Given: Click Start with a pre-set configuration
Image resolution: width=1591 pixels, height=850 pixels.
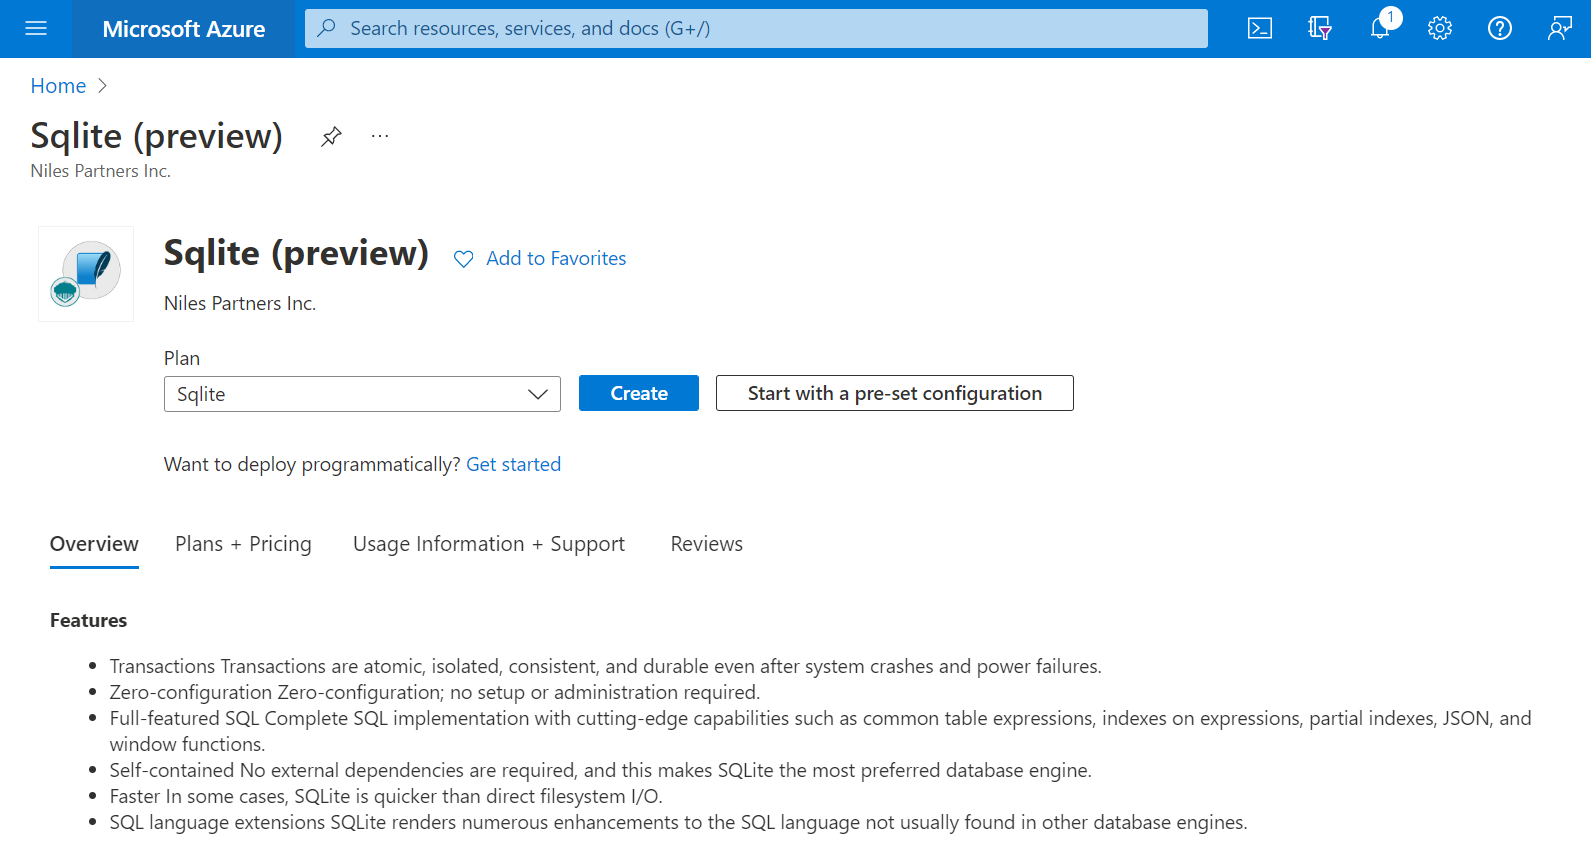Looking at the screenshot, I should 895,393.
